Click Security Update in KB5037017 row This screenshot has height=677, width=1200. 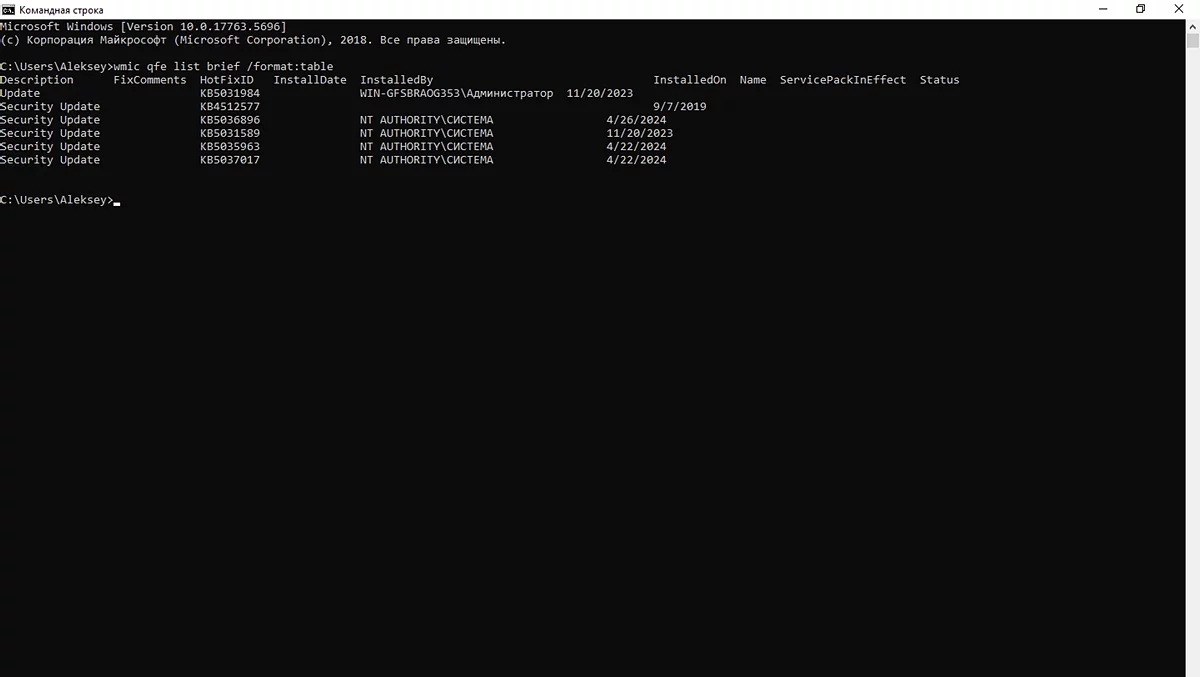click(50, 160)
